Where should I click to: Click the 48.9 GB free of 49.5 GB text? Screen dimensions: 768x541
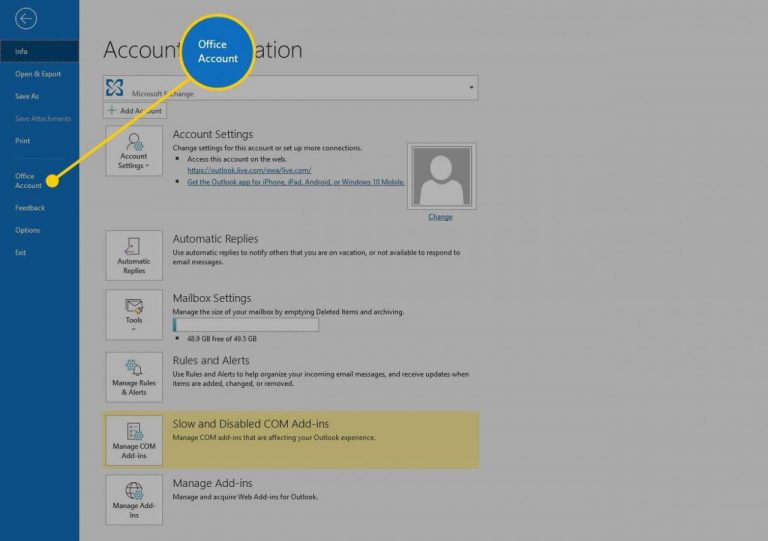[222, 339]
